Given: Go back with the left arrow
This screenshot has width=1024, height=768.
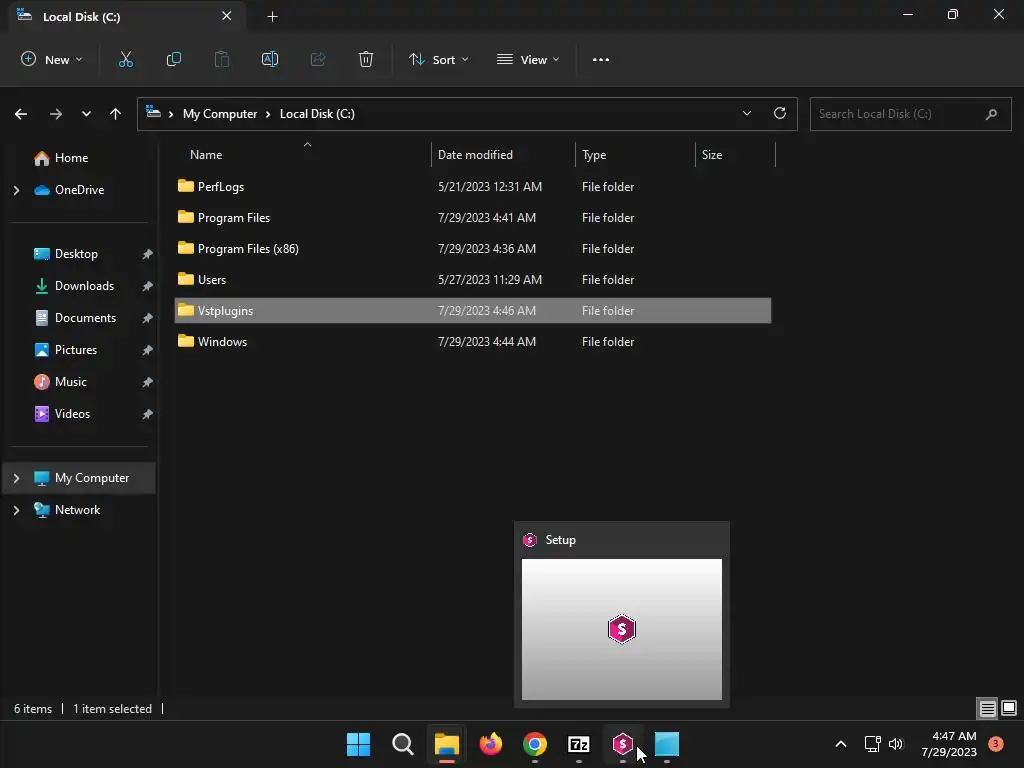Looking at the screenshot, I should (21, 114).
